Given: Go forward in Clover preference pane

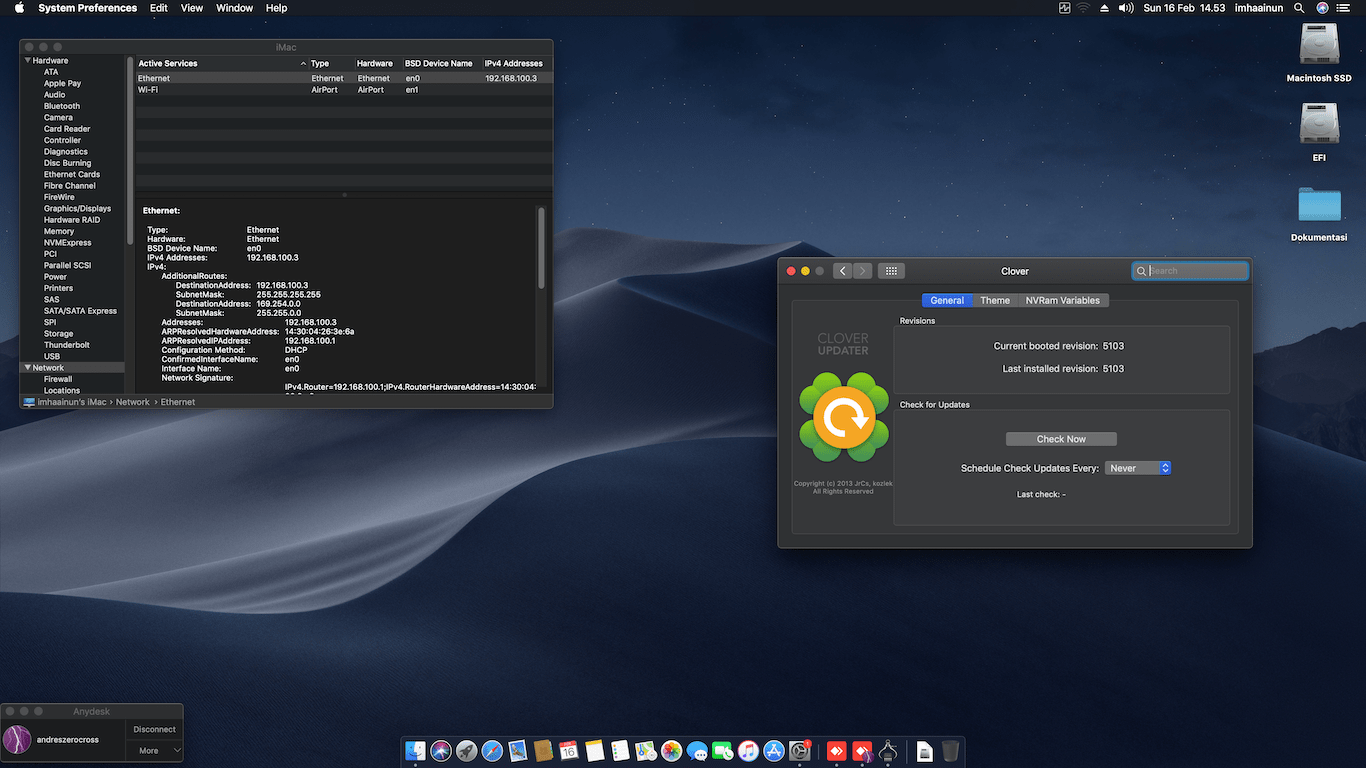Looking at the screenshot, I should pyautogui.click(x=862, y=271).
